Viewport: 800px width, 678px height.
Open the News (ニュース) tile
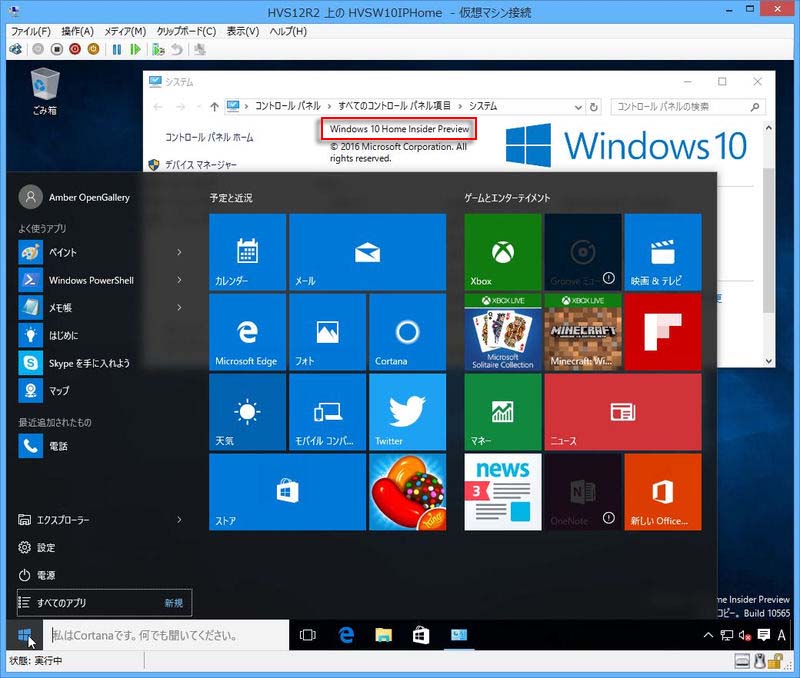pyautogui.click(x=623, y=412)
